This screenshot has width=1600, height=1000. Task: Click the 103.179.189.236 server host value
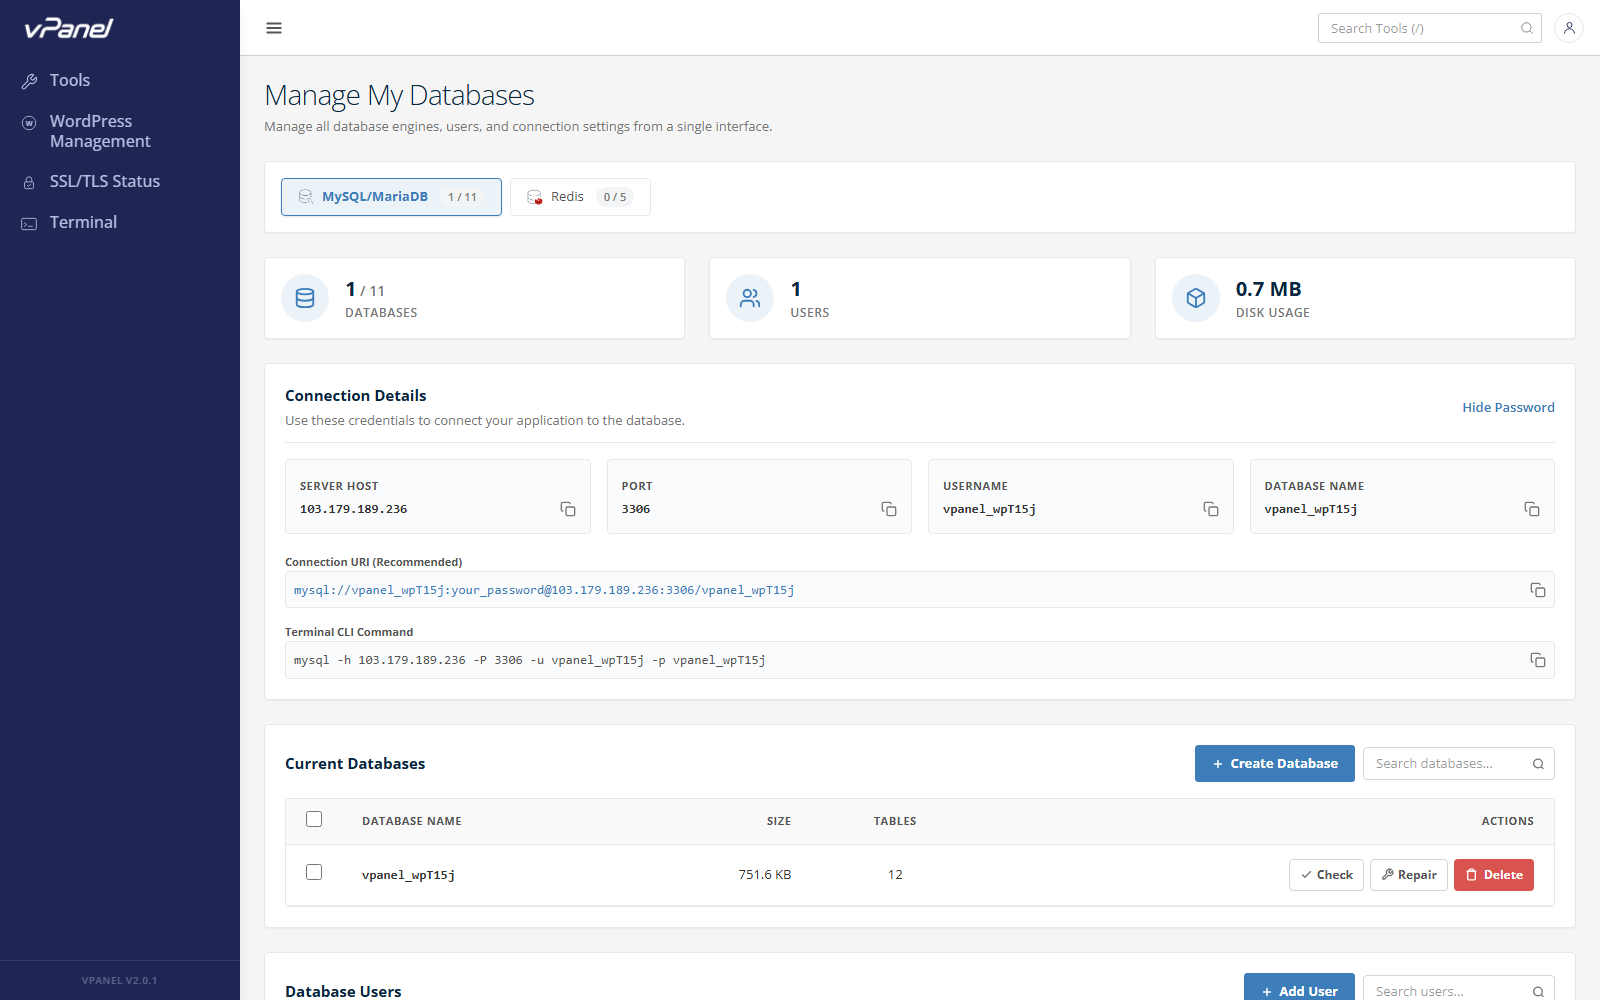[x=354, y=509]
